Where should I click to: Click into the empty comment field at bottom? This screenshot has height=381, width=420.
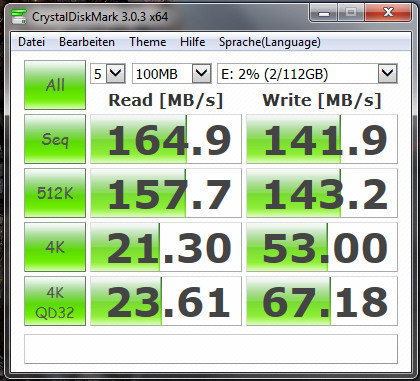coord(211,349)
